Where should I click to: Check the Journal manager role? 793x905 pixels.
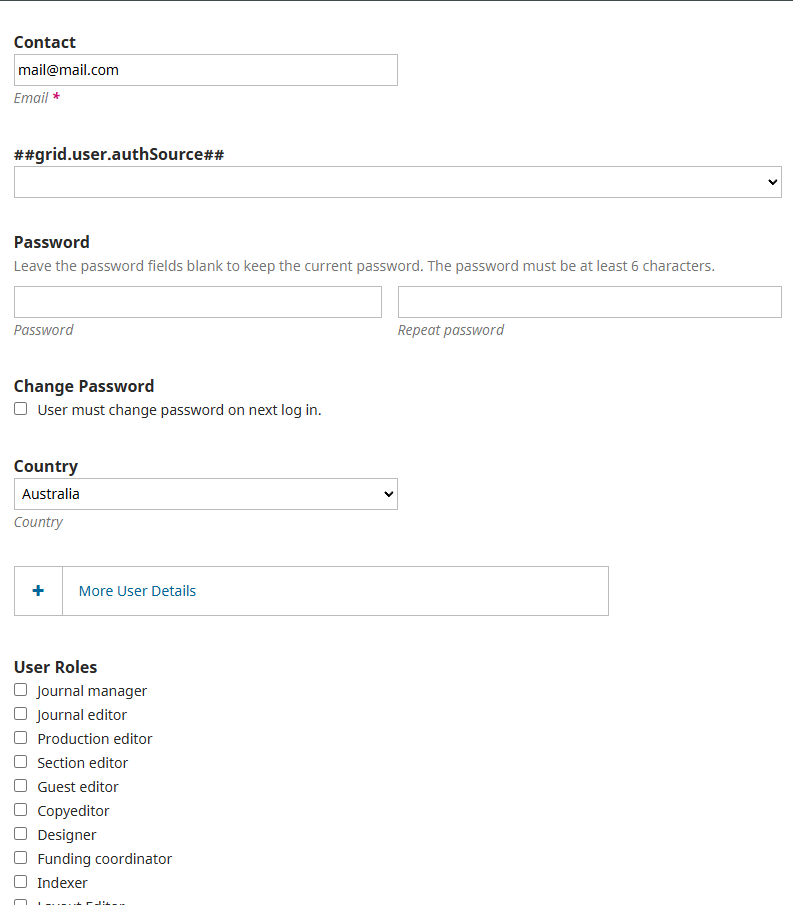point(21,690)
